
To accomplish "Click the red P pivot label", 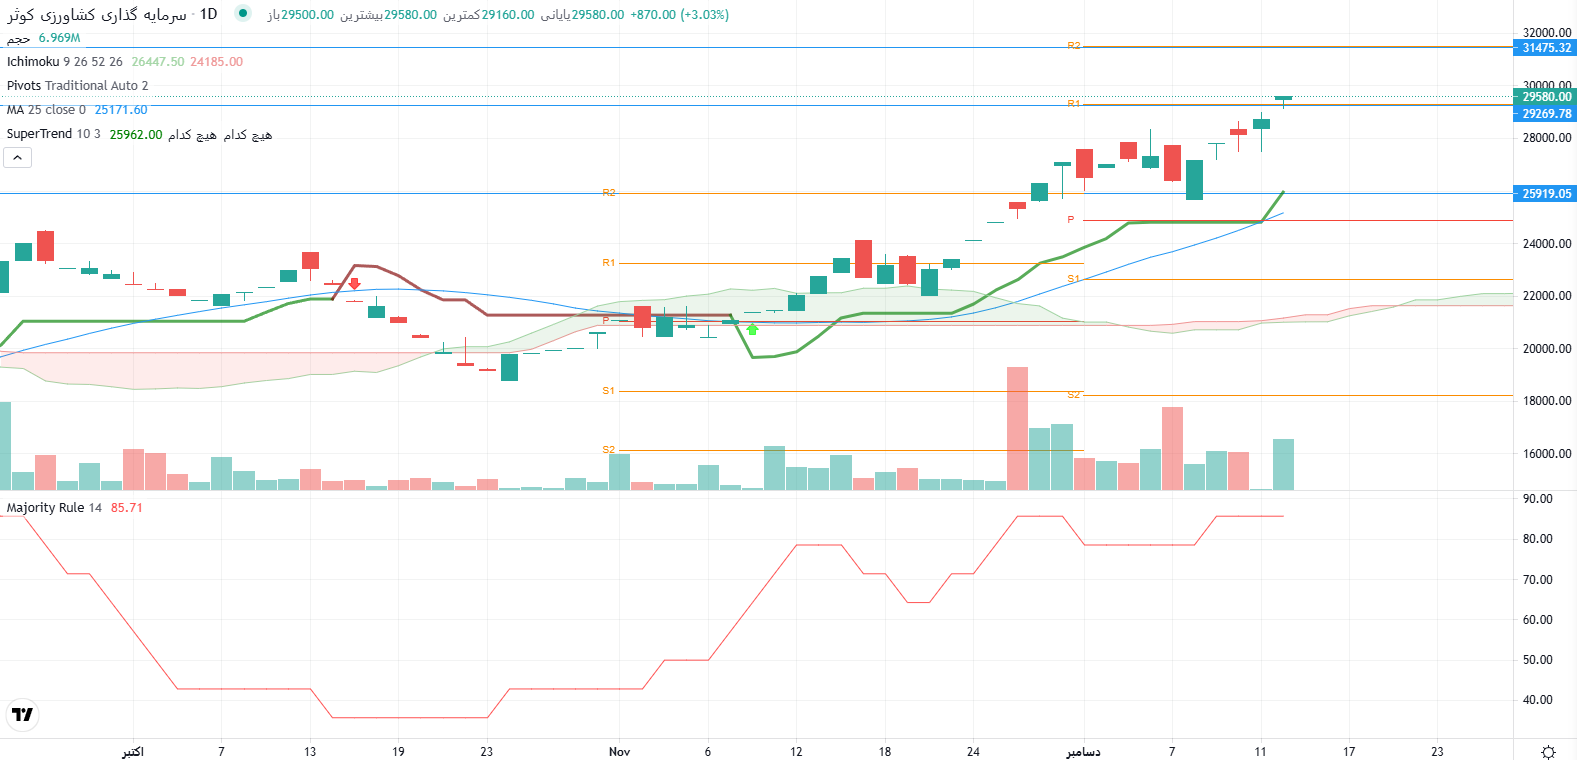I will 1071,220.
